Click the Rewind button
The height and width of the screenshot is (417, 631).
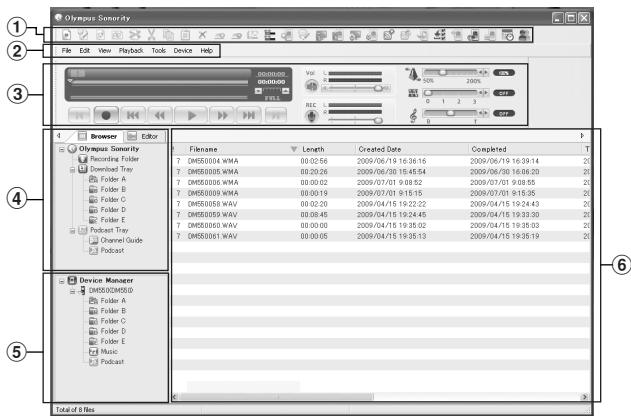160,116
